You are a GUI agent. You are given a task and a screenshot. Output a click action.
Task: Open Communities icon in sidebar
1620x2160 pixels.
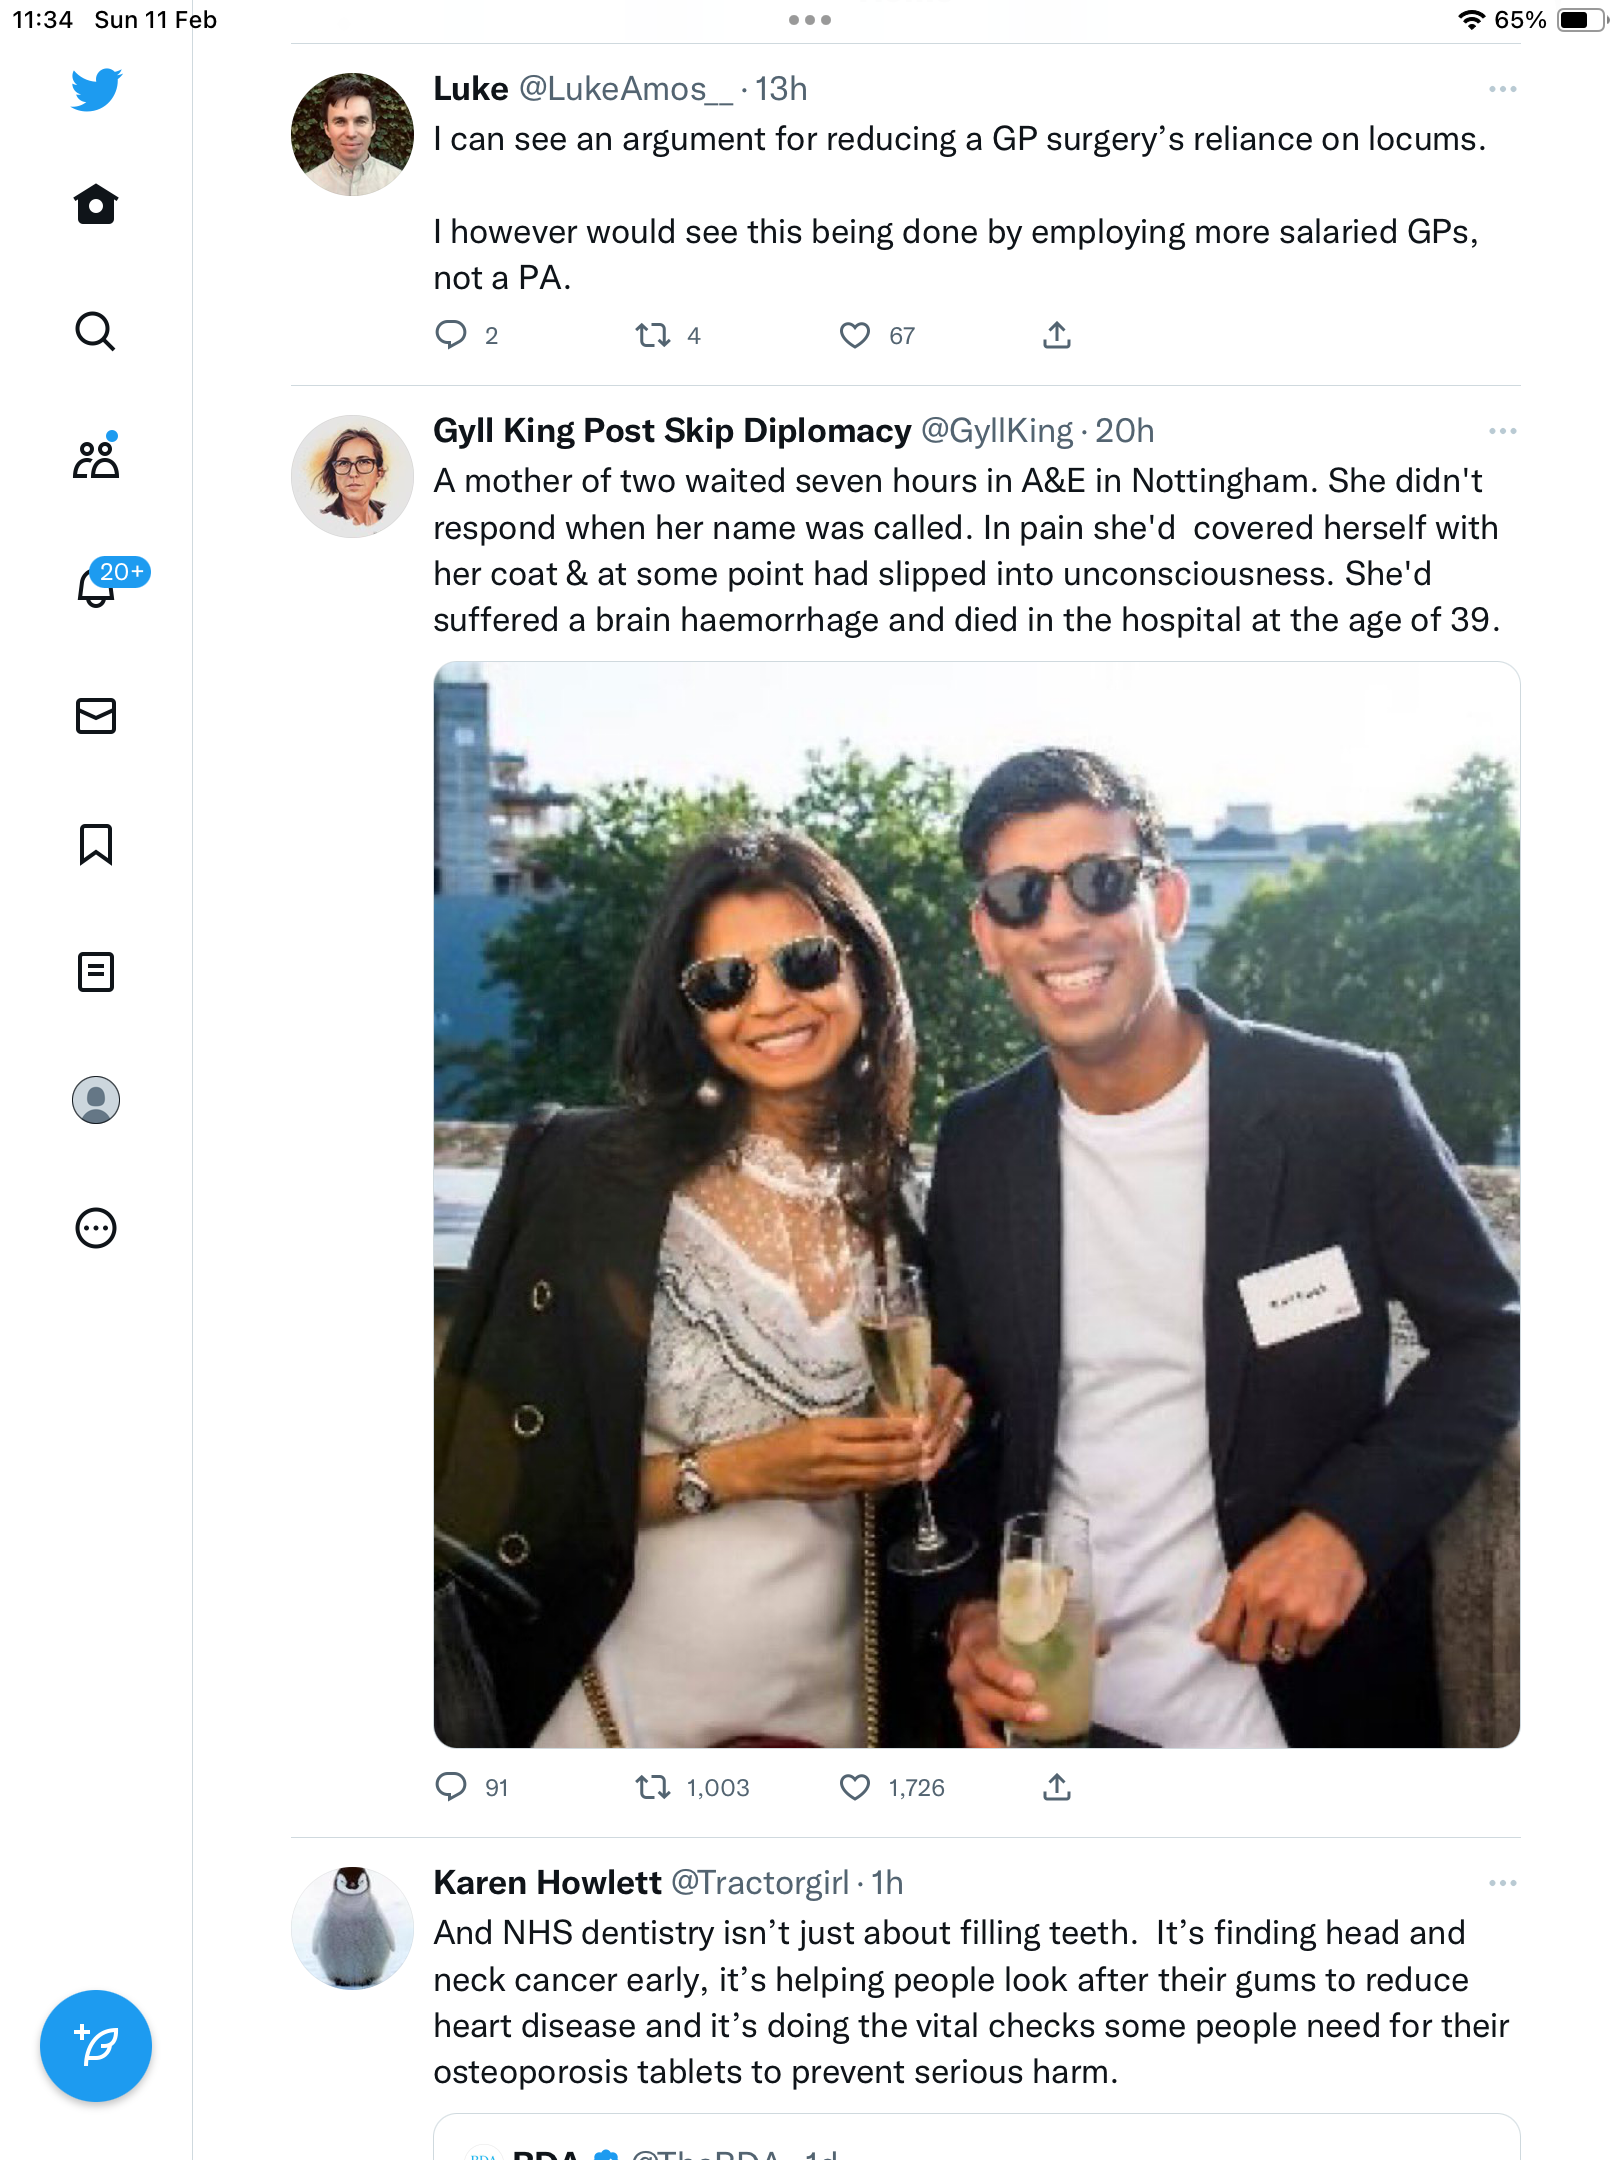[x=96, y=459]
